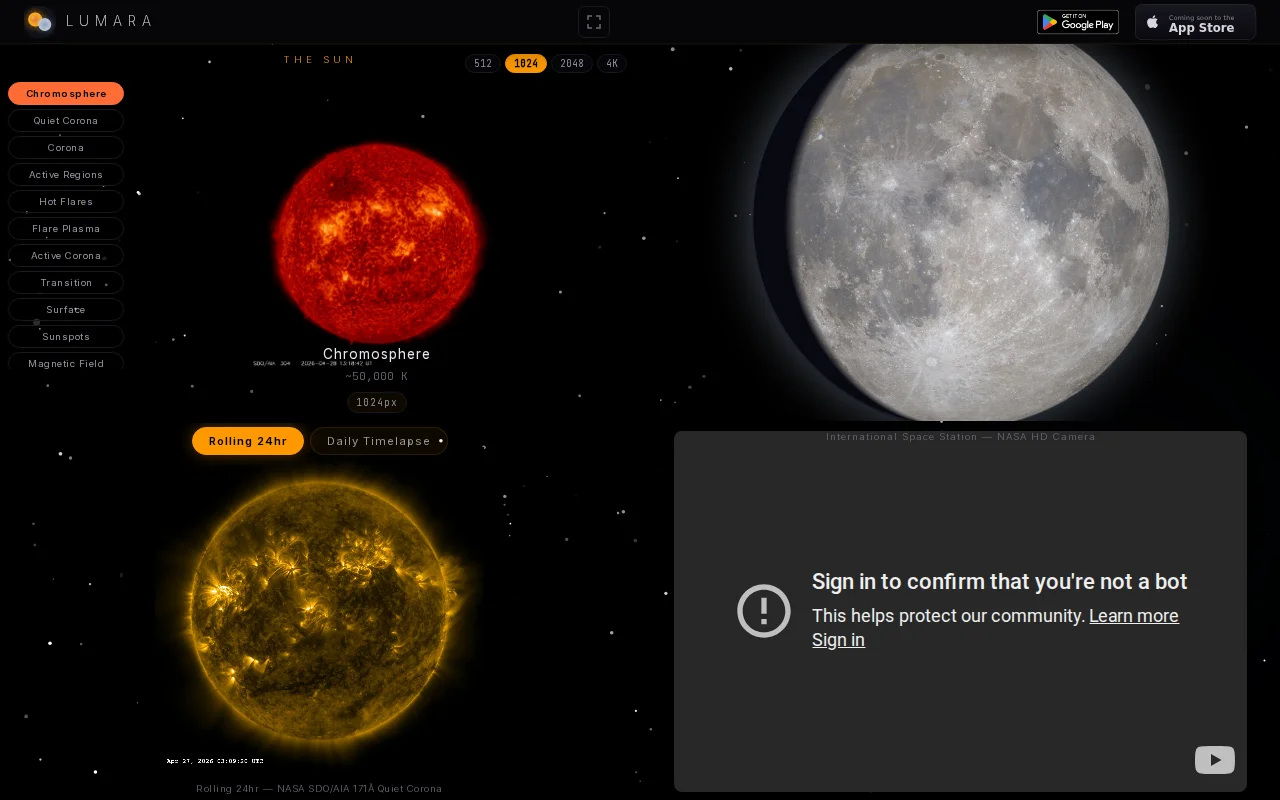The image size is (1280, 800).
Task: Set resolution to 4K
Action: point(612,64)
